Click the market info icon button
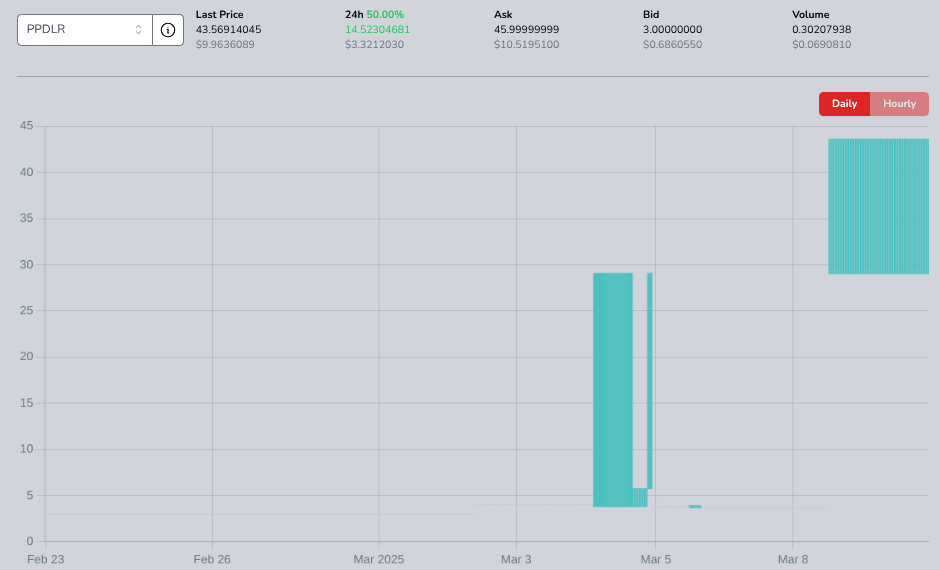 (x=168, y=30)
